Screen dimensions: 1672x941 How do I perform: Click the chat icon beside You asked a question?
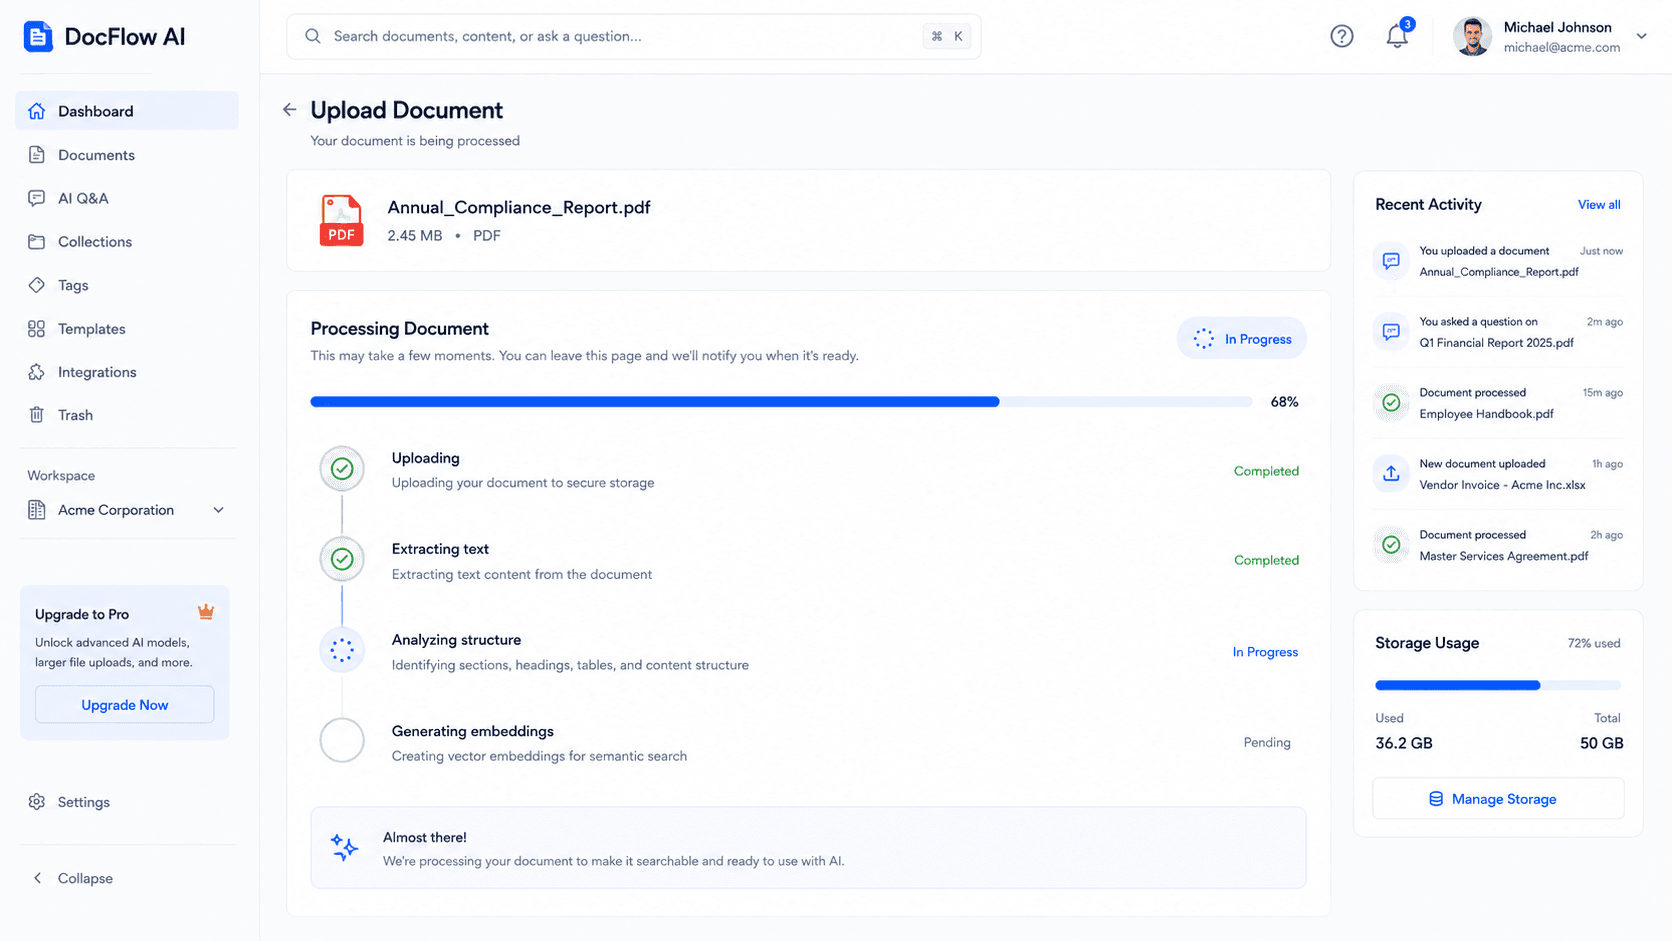pyautogui.click(x=1391, y=332)
